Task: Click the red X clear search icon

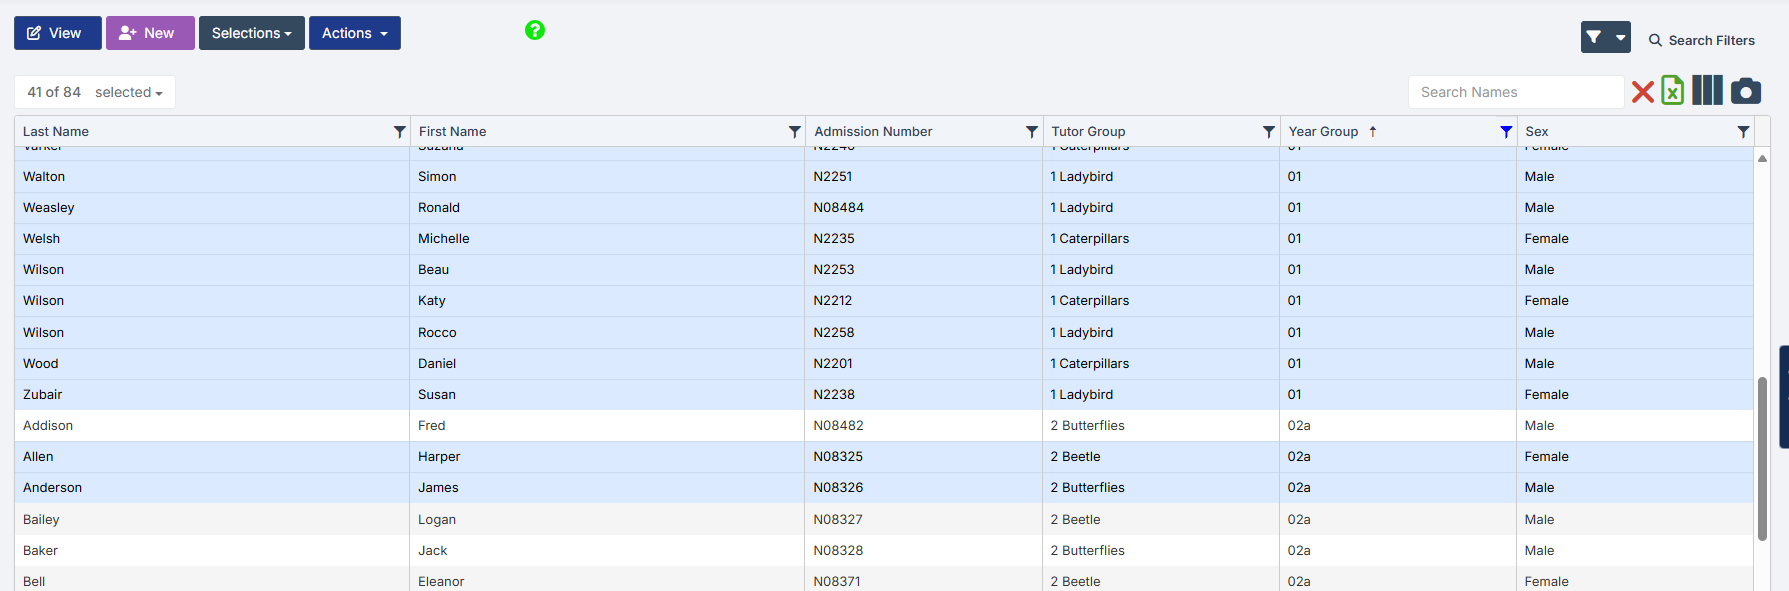Action: click(1642, 92)
